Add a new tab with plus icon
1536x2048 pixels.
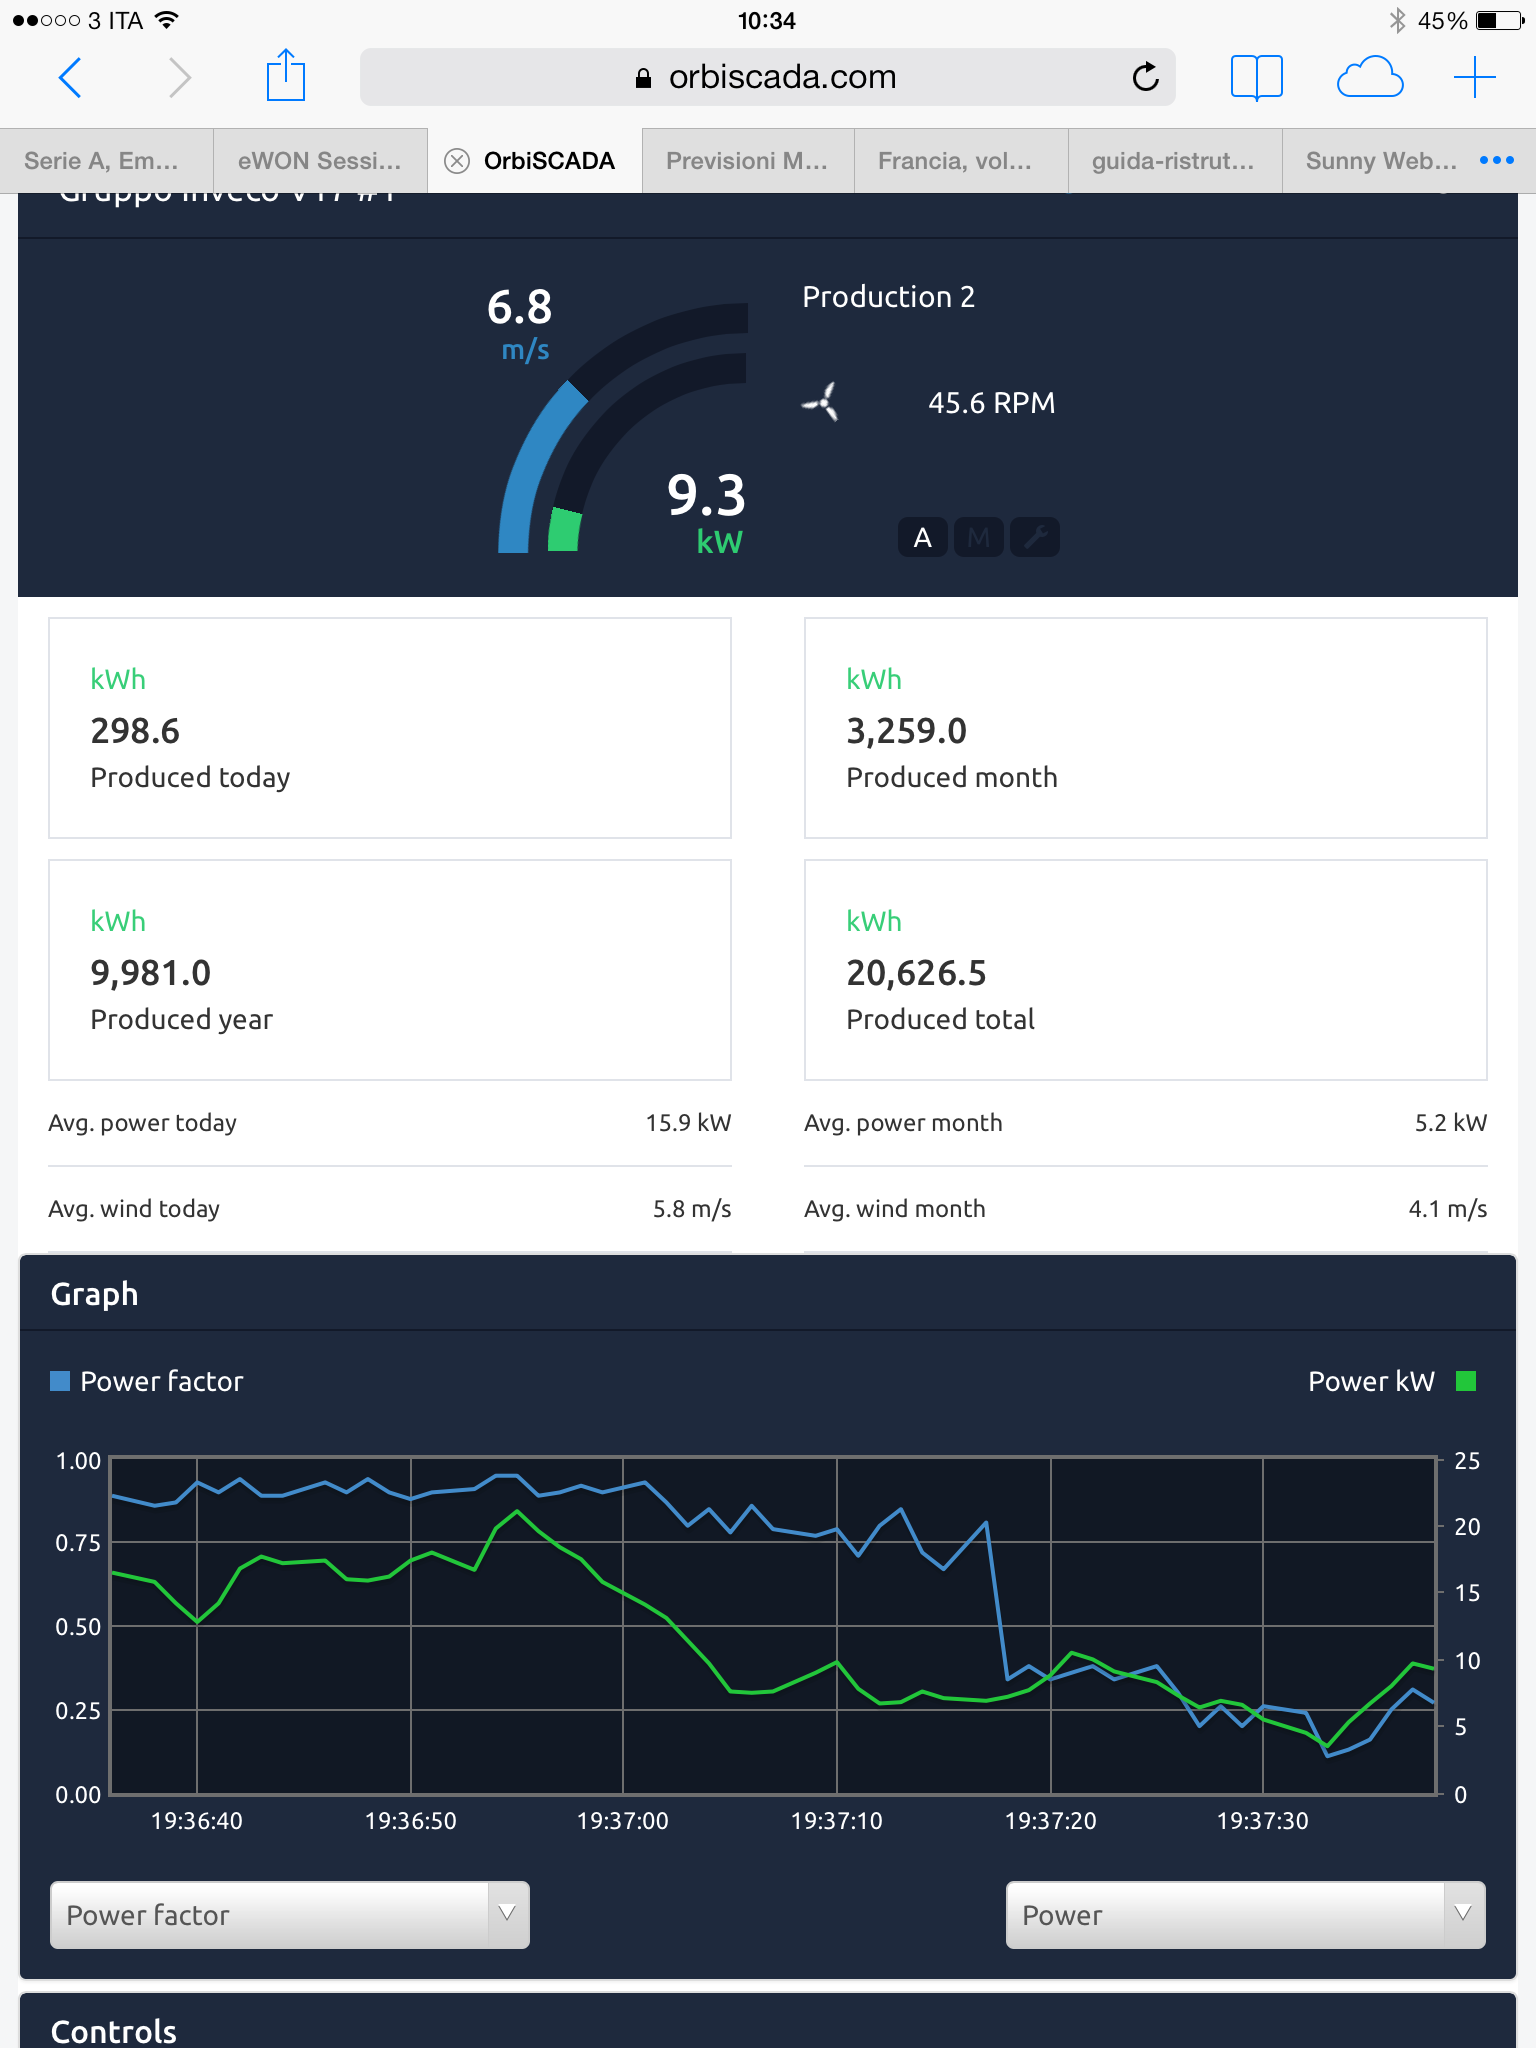pyautogui.click(x=1474, y=77)
